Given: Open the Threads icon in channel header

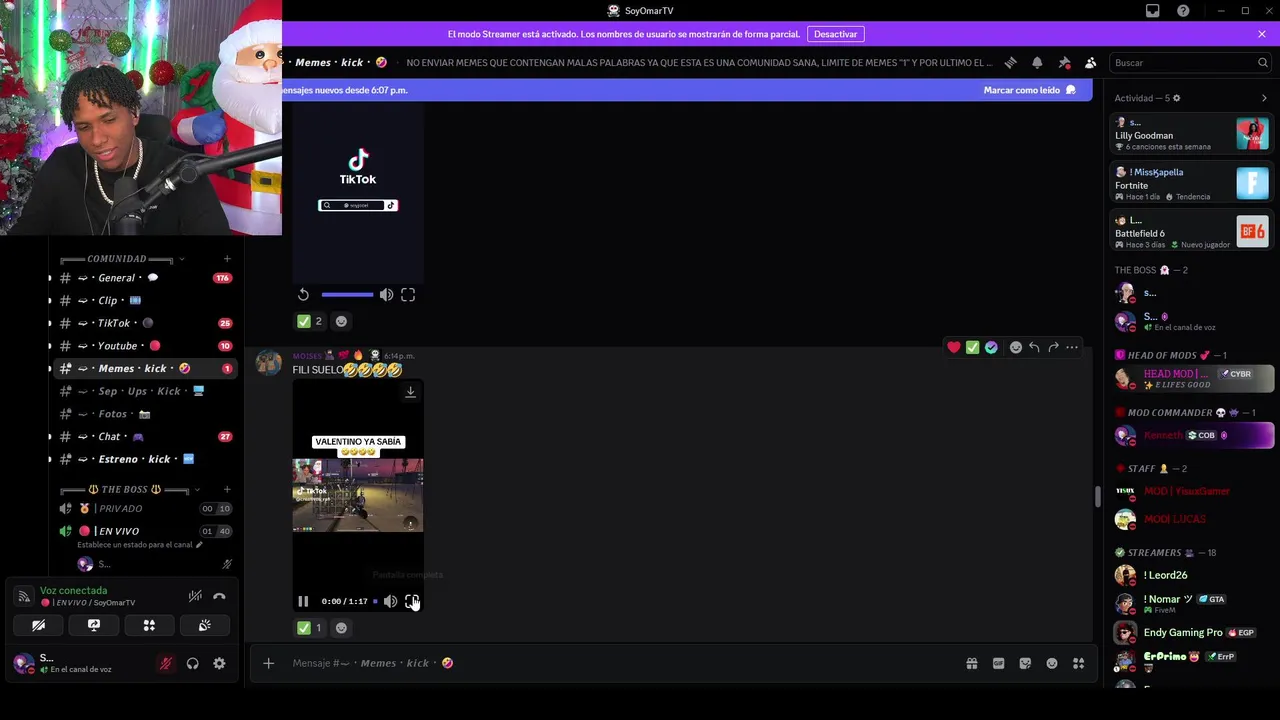Looking at the screenshot, I should (x=1010, y=62).
